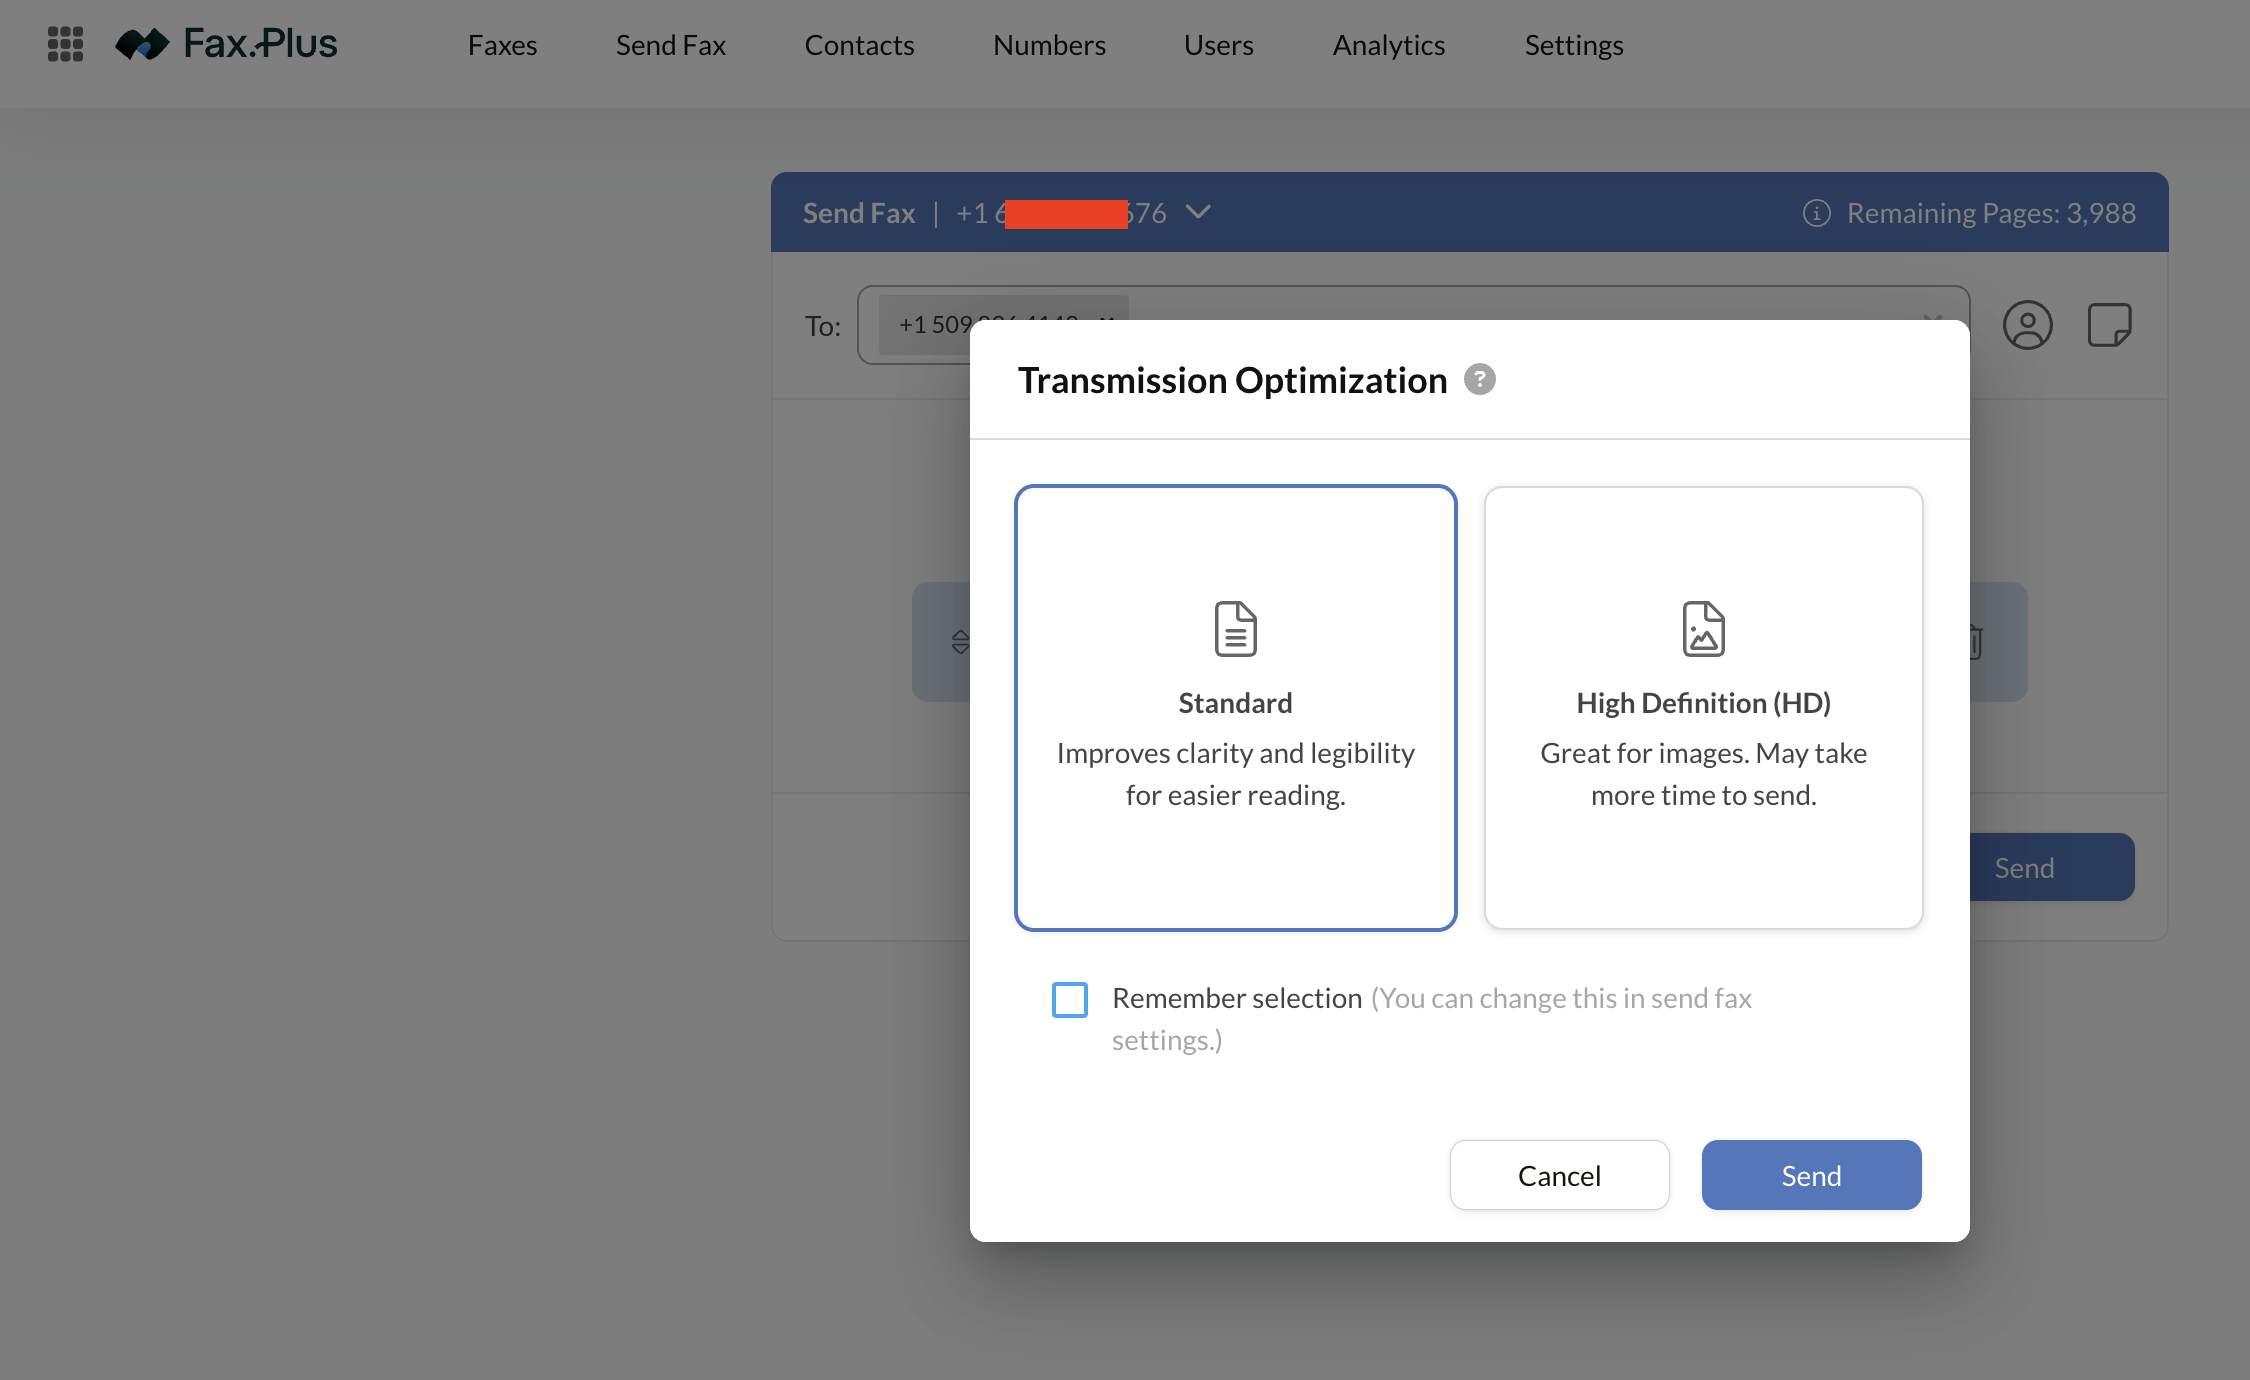Open the Faxes menu
Screen dimensions: 2250x1380
coord(502,45)
